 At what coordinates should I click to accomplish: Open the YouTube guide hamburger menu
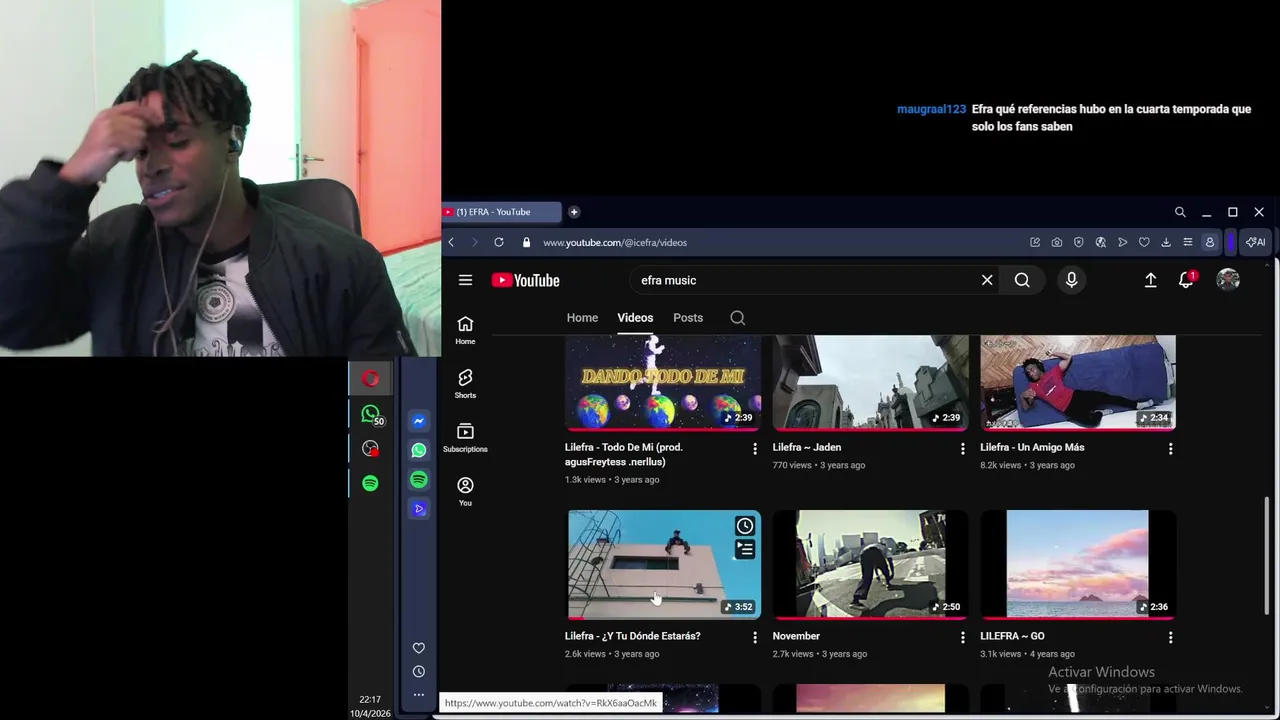point(465,281)
